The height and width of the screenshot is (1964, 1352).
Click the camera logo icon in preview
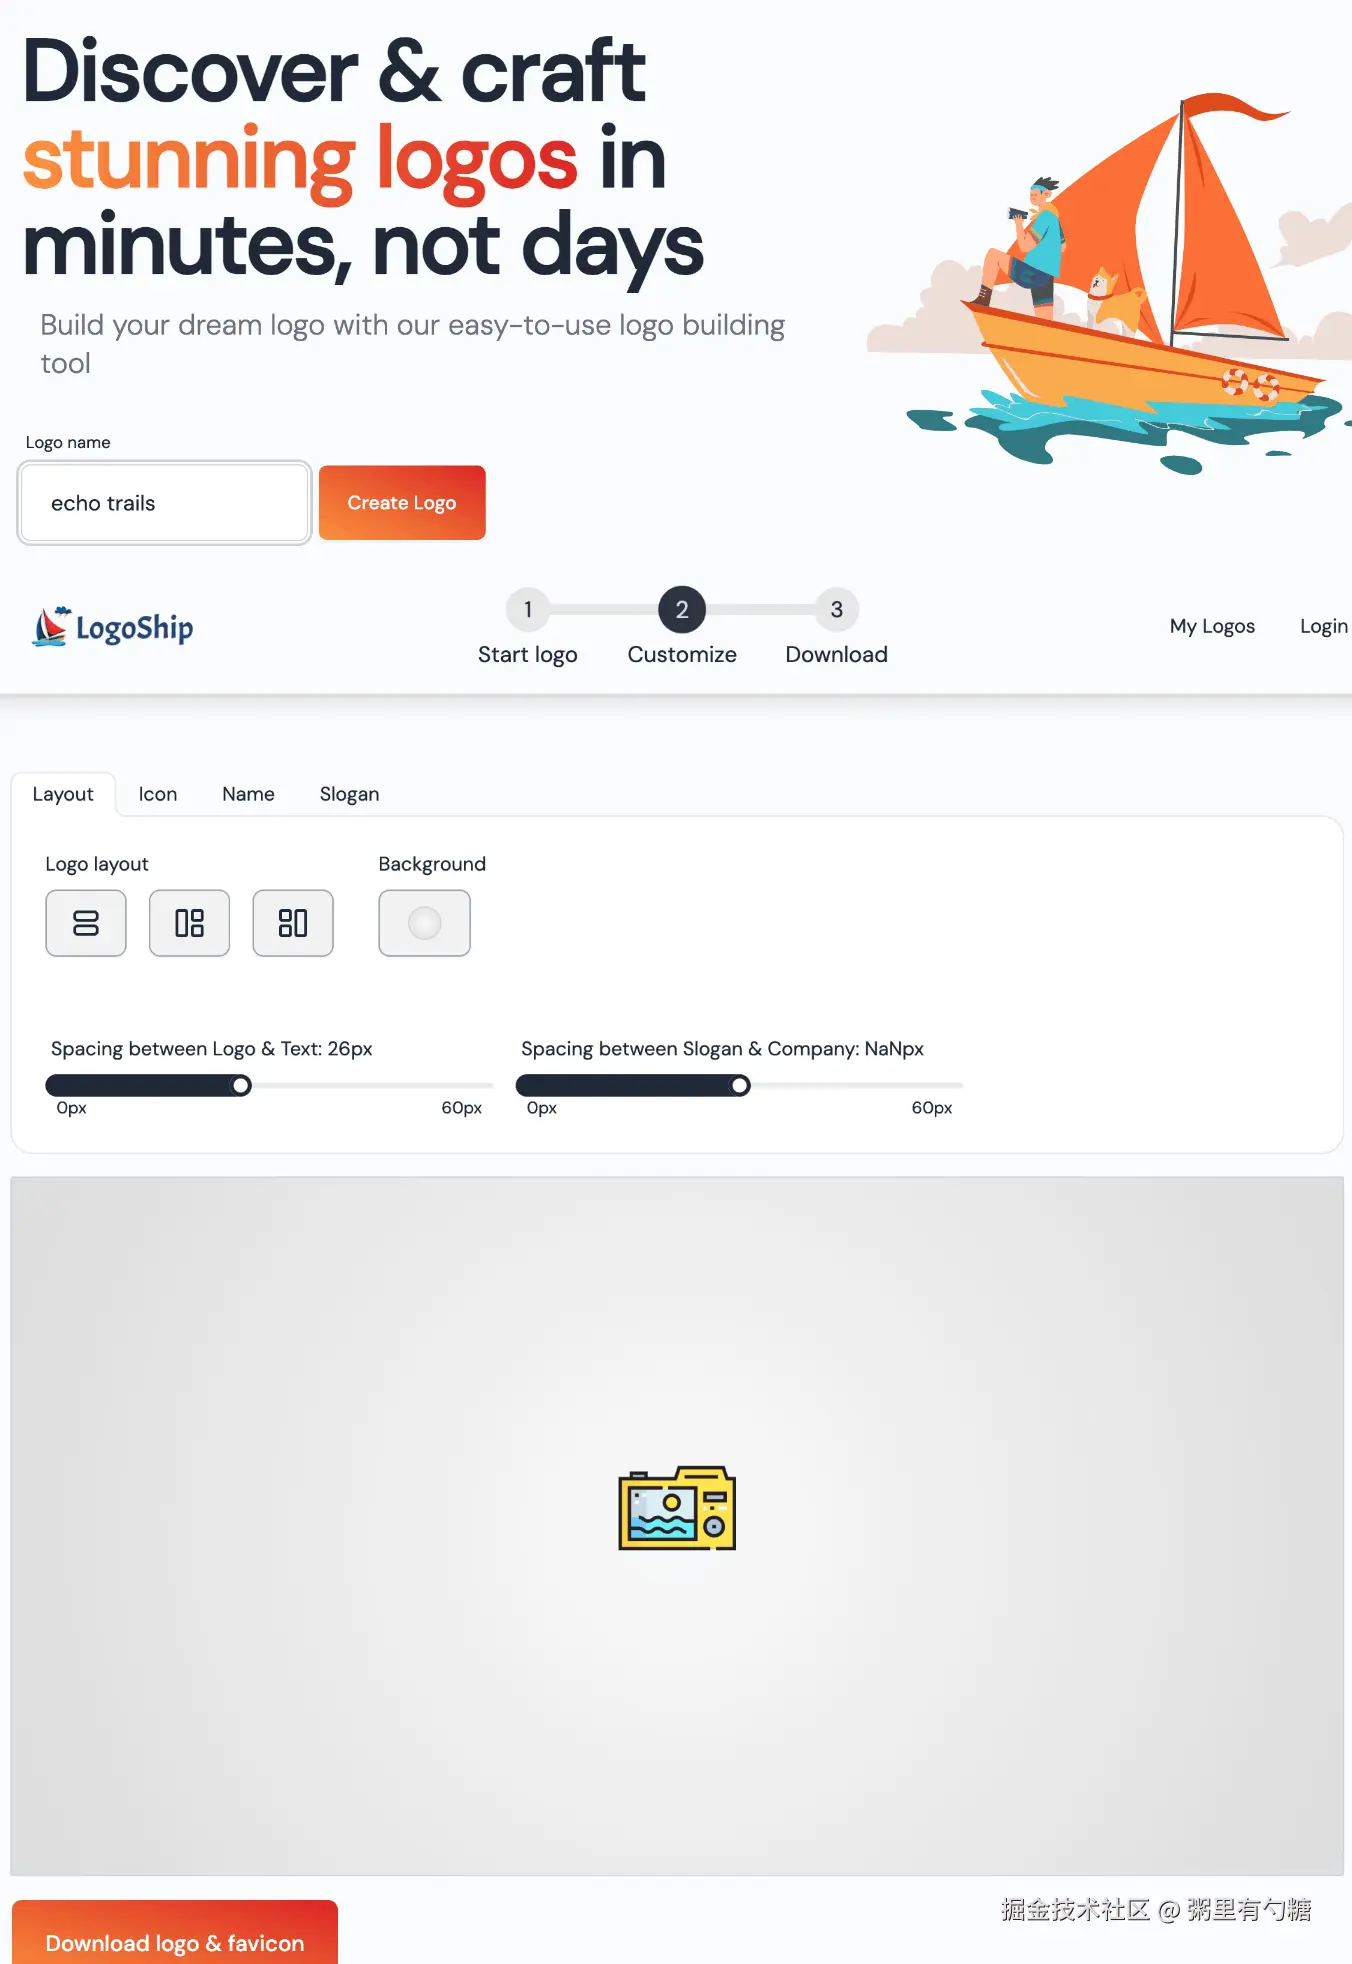pos(677,1508)
